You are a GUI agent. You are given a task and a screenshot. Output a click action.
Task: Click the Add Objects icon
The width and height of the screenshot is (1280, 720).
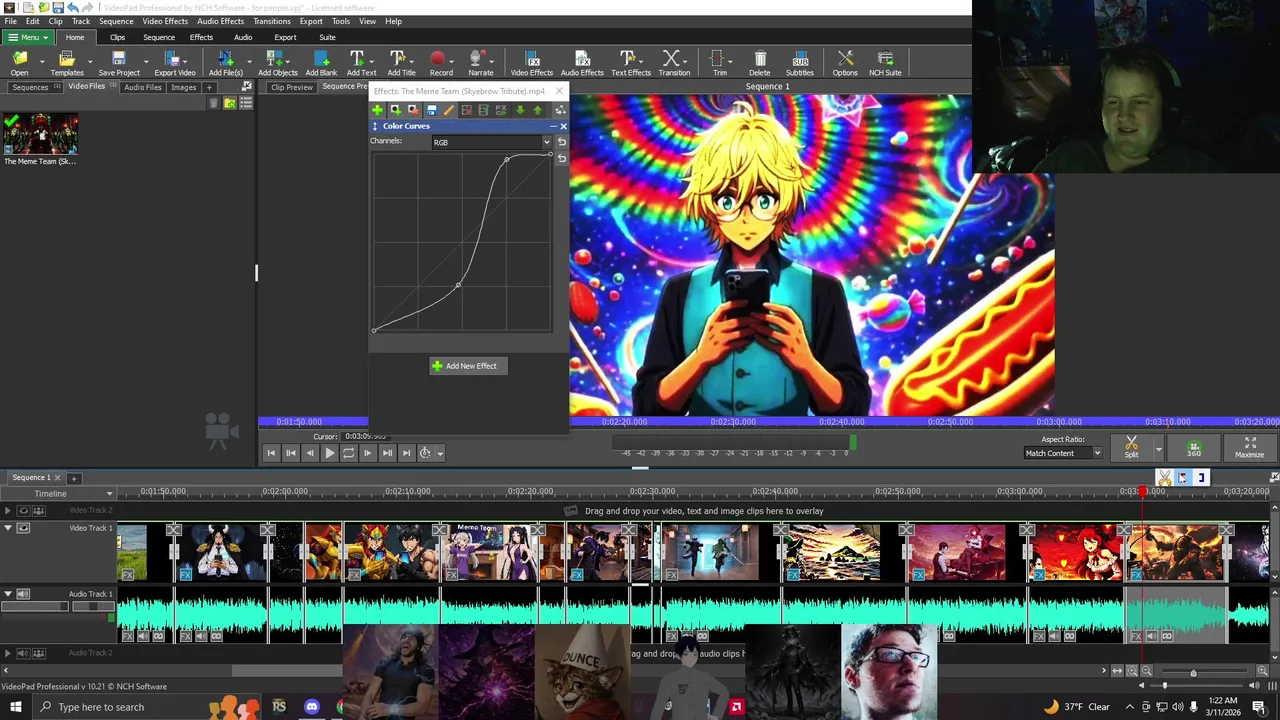(x=277, y=63)
